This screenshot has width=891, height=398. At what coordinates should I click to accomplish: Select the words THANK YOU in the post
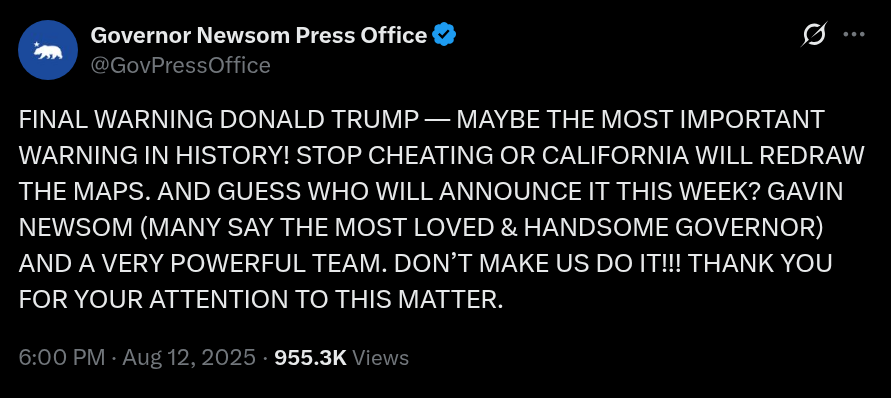tap(760, 263)
